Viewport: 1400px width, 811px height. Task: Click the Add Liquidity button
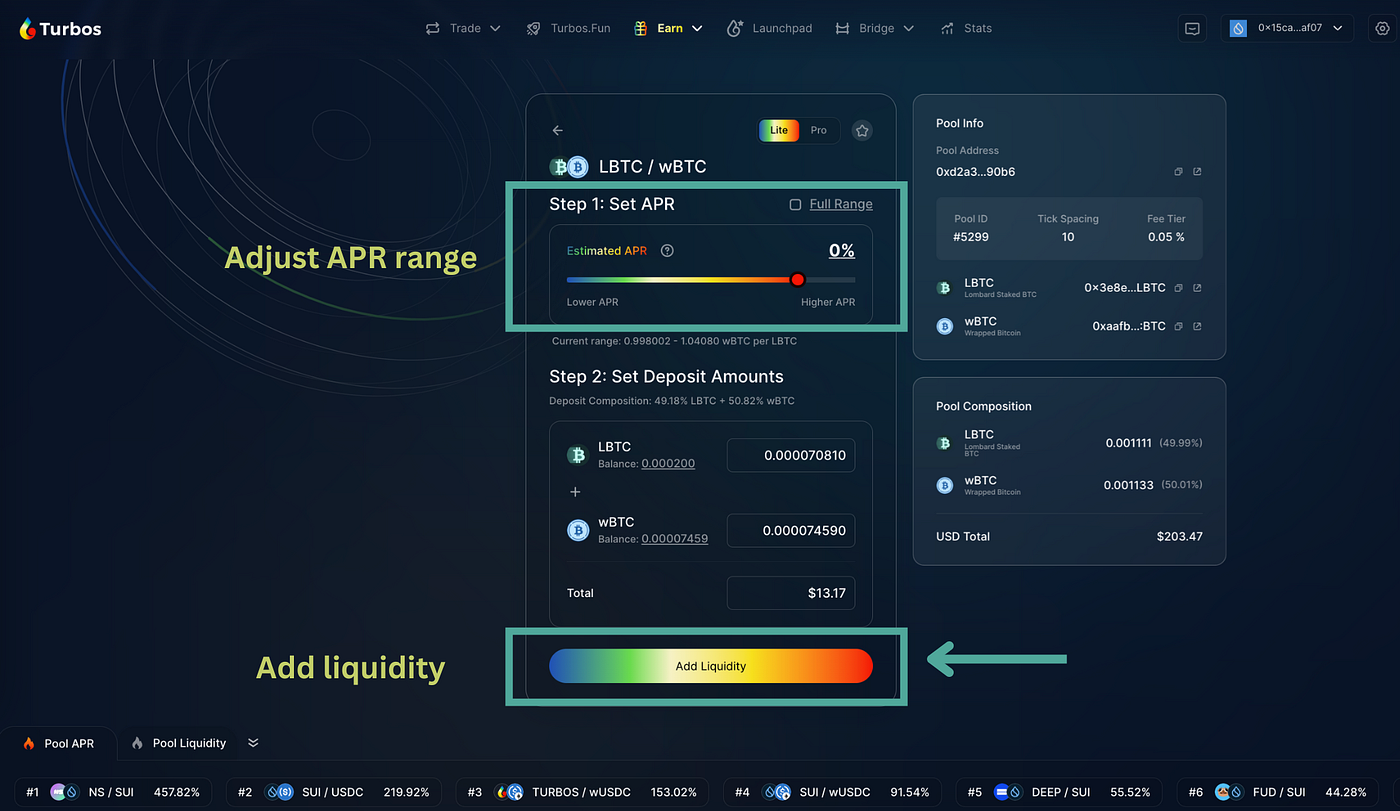711,666
